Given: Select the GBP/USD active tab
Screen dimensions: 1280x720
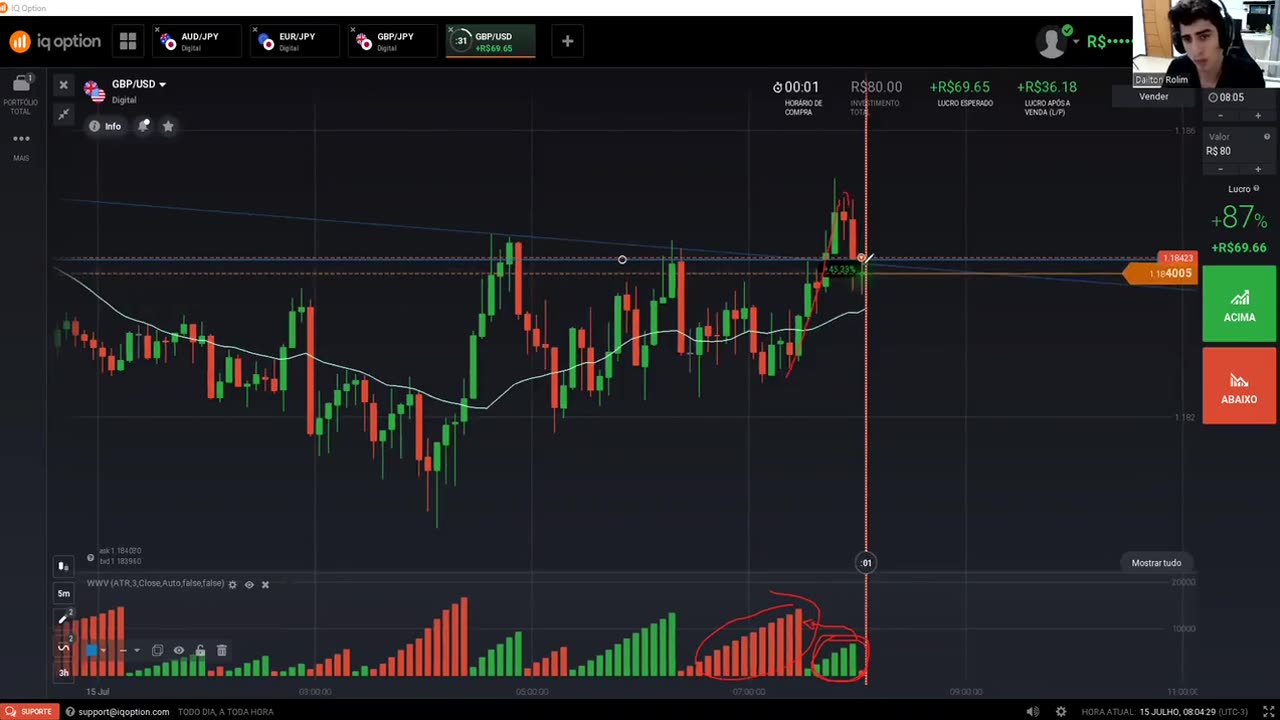Looking at the screenshot, I should 491,41.
